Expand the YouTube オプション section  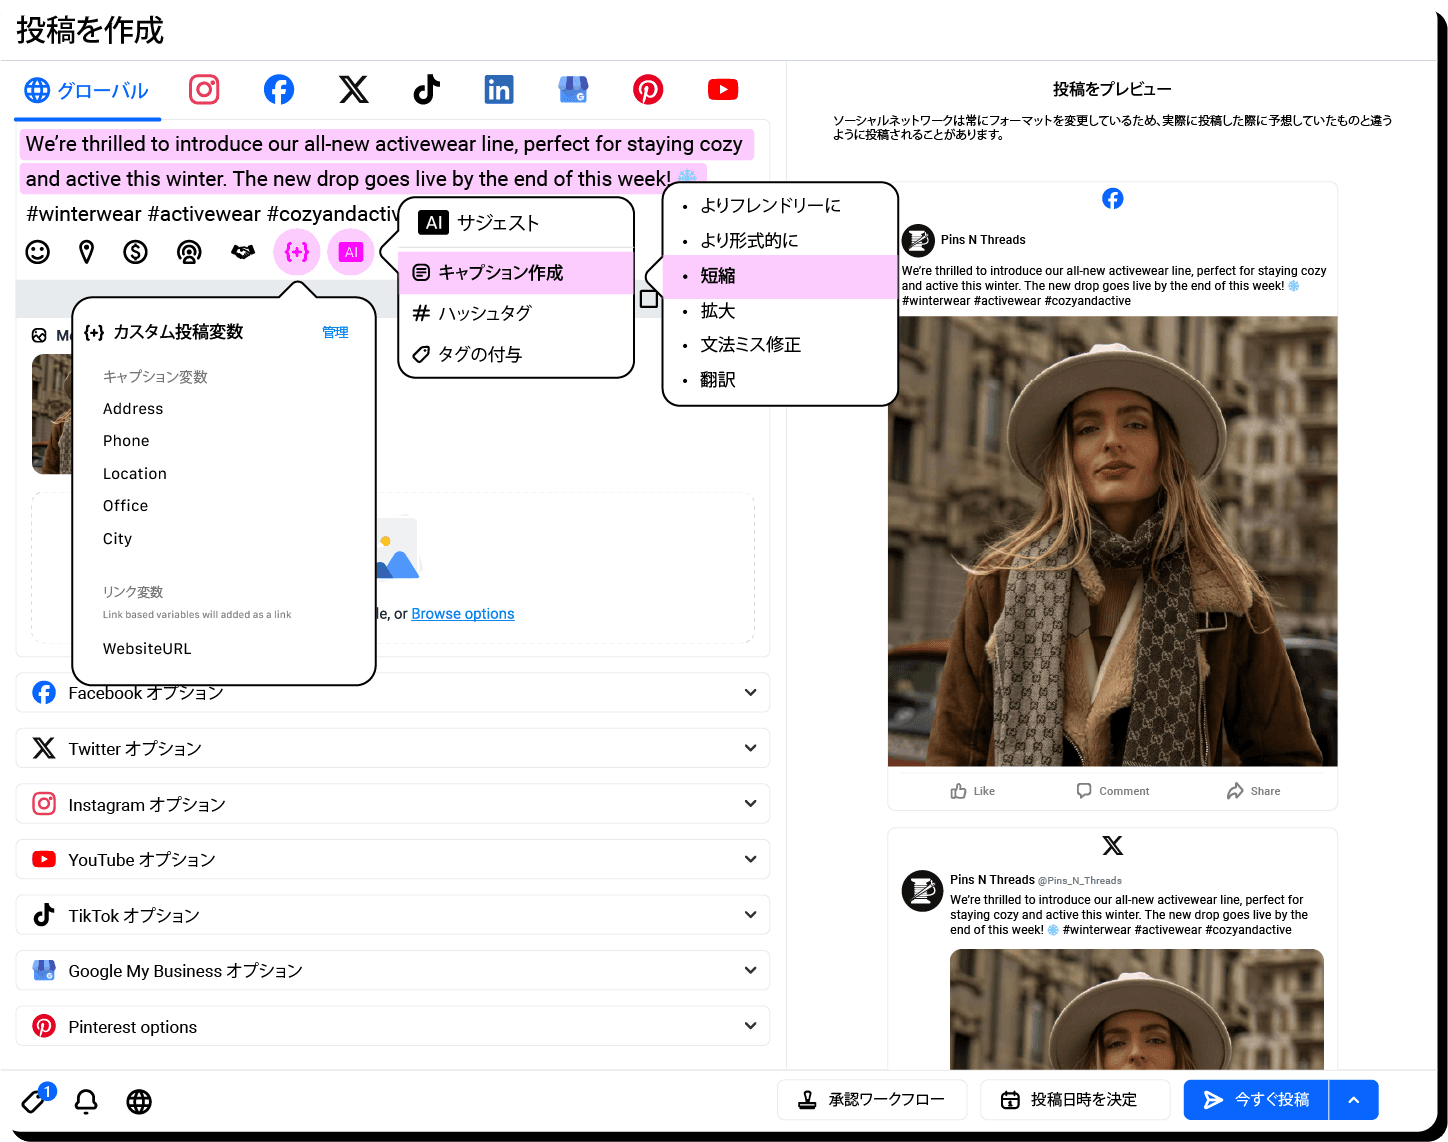click(392, 859)
